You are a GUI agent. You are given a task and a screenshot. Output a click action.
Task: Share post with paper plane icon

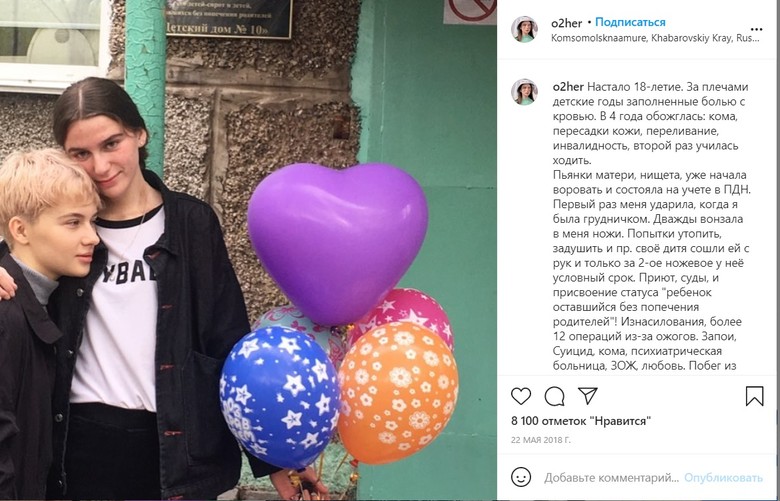[587, 396]
